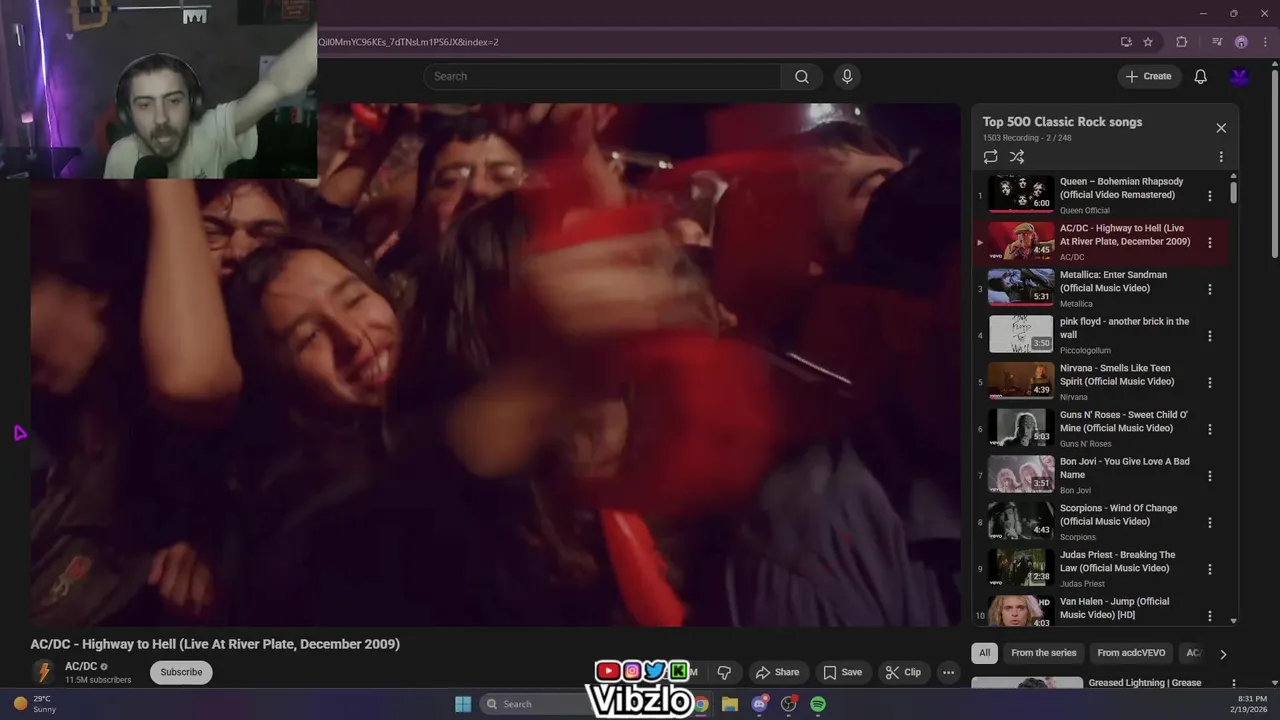Play Metallica Enter Sandman thumbnail
Image resolution: width=1280 pixels, height=720 pixels.
[x=1021, y=287]
